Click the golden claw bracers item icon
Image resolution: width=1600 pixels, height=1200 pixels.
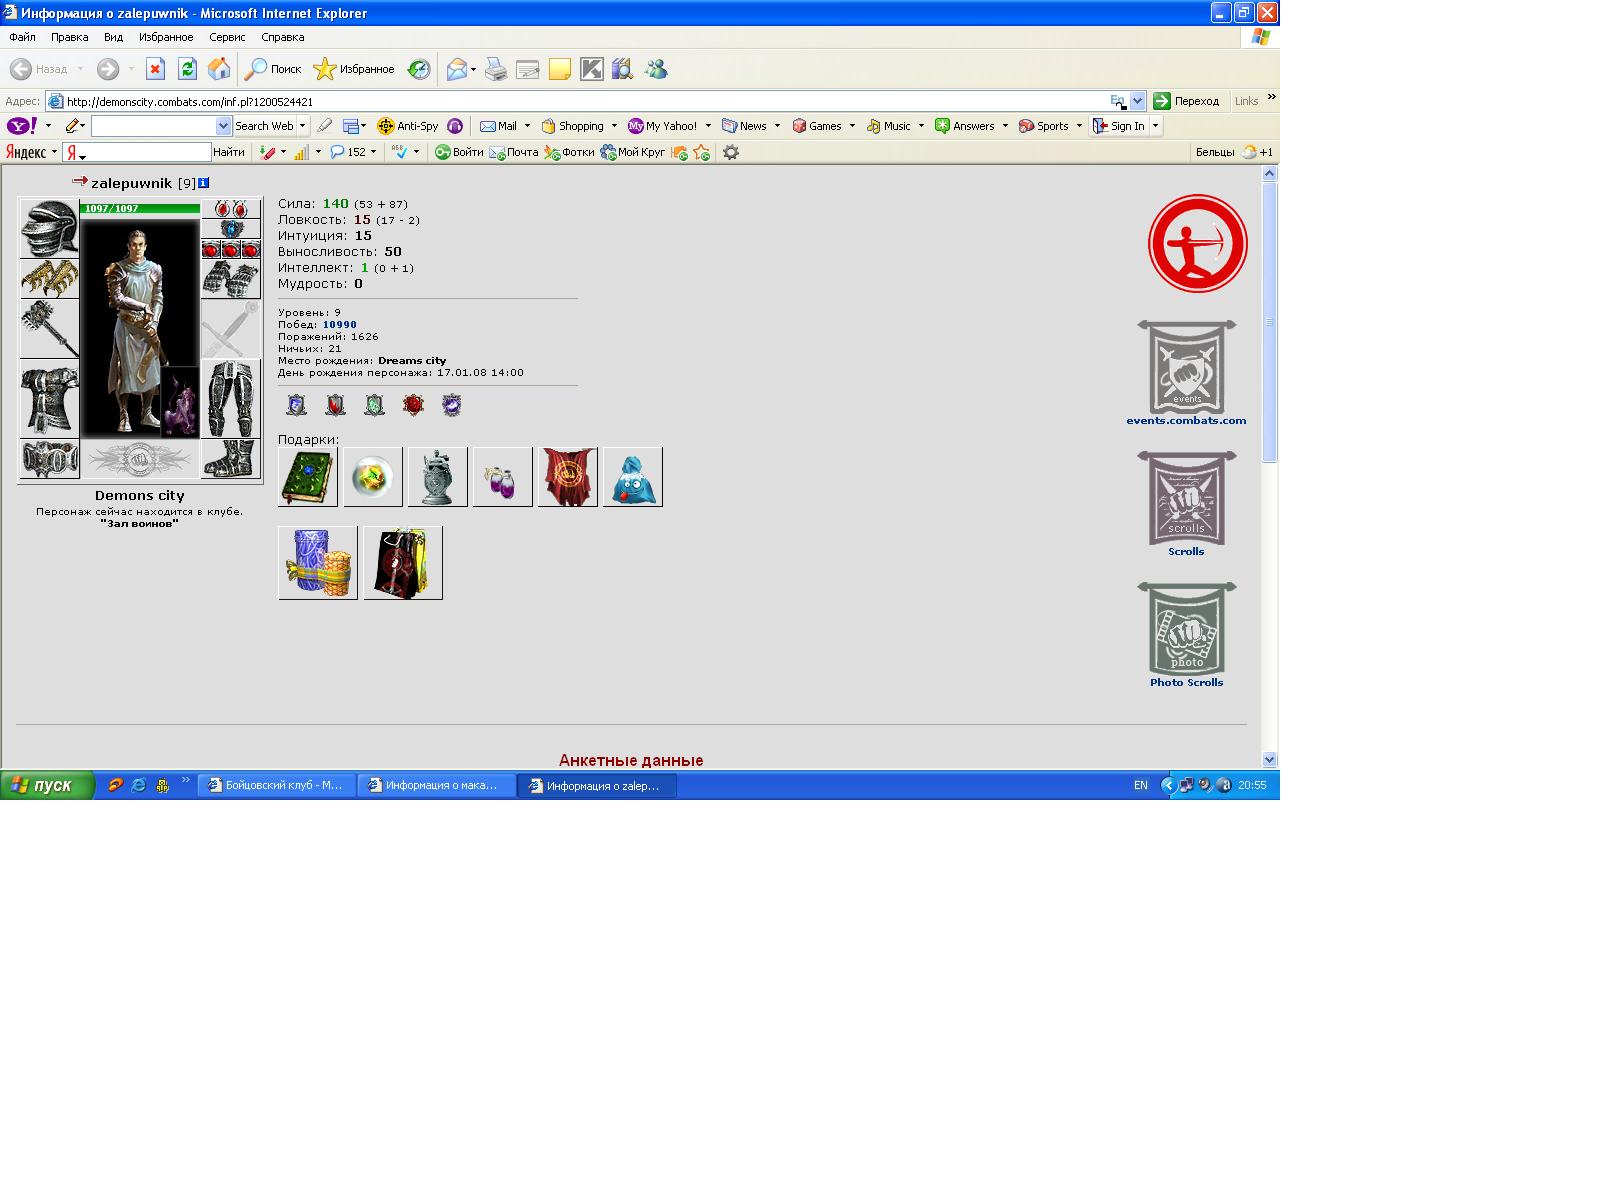coord(49,279)
